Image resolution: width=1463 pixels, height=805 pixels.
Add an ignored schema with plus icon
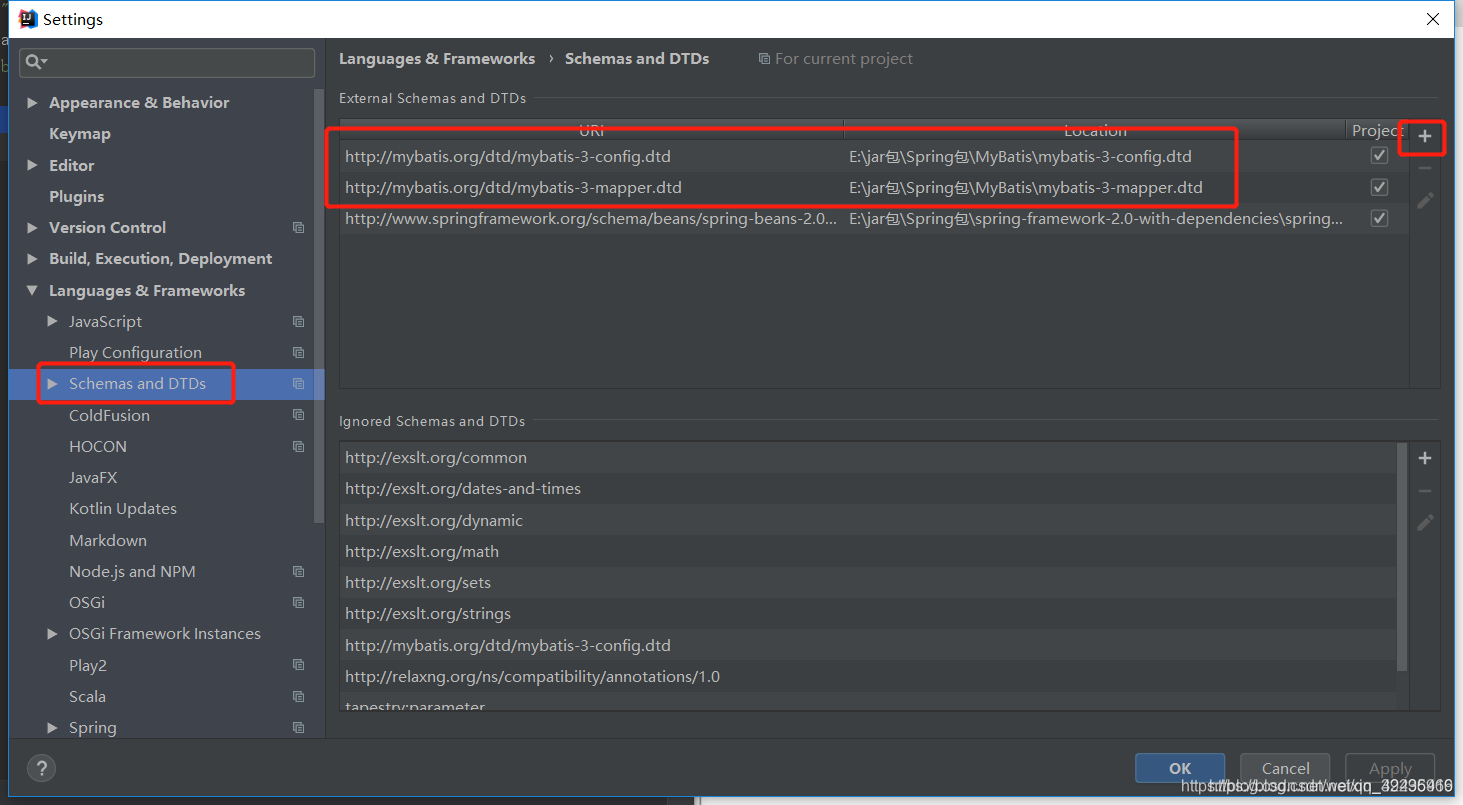[x=1425, y=458]
